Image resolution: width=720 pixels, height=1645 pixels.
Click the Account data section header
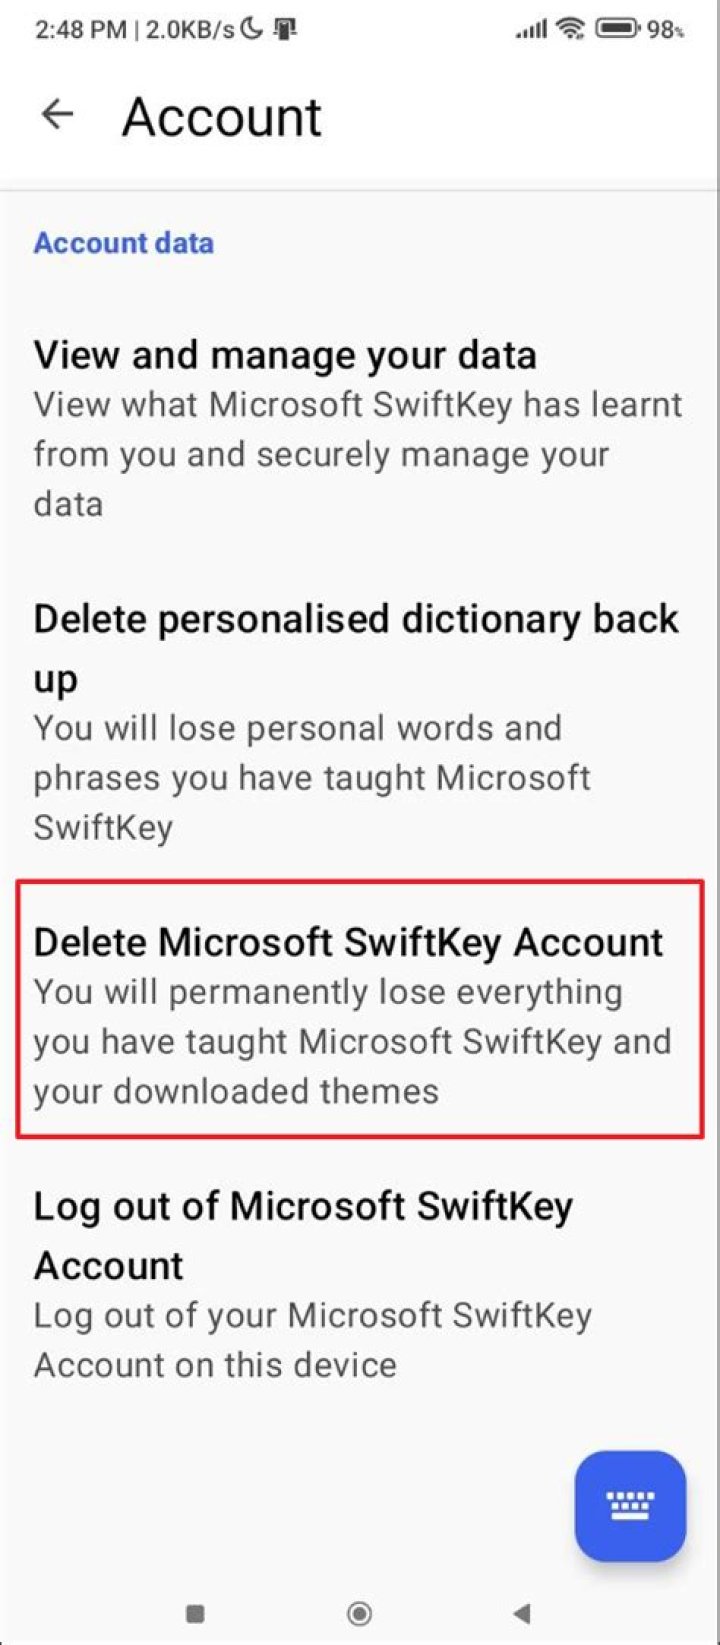(x=124, y=243)
